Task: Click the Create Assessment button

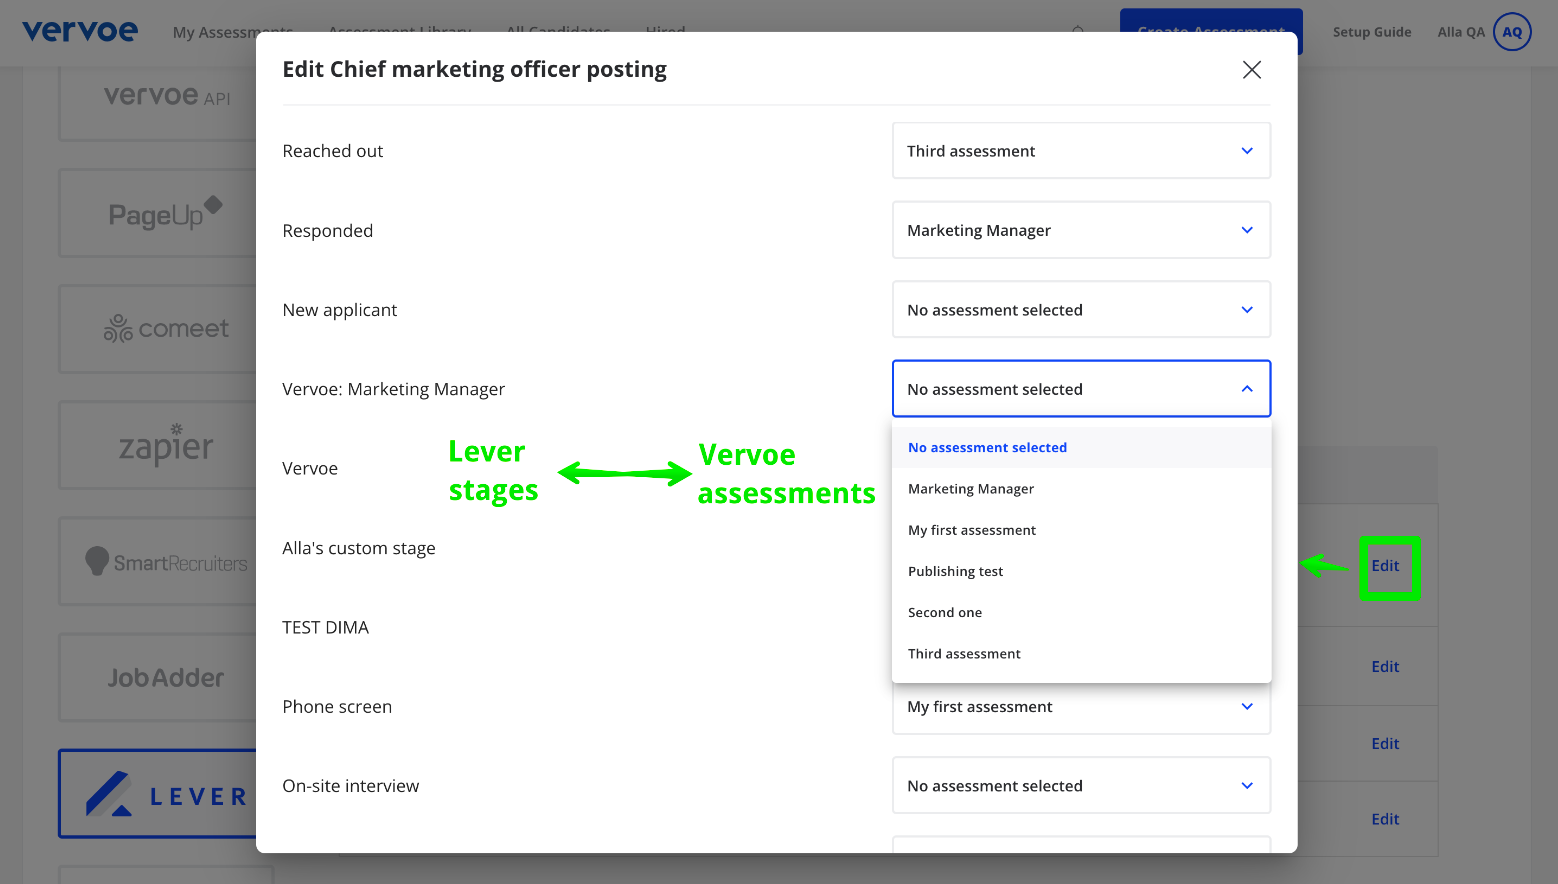Action: point(1211,31)
